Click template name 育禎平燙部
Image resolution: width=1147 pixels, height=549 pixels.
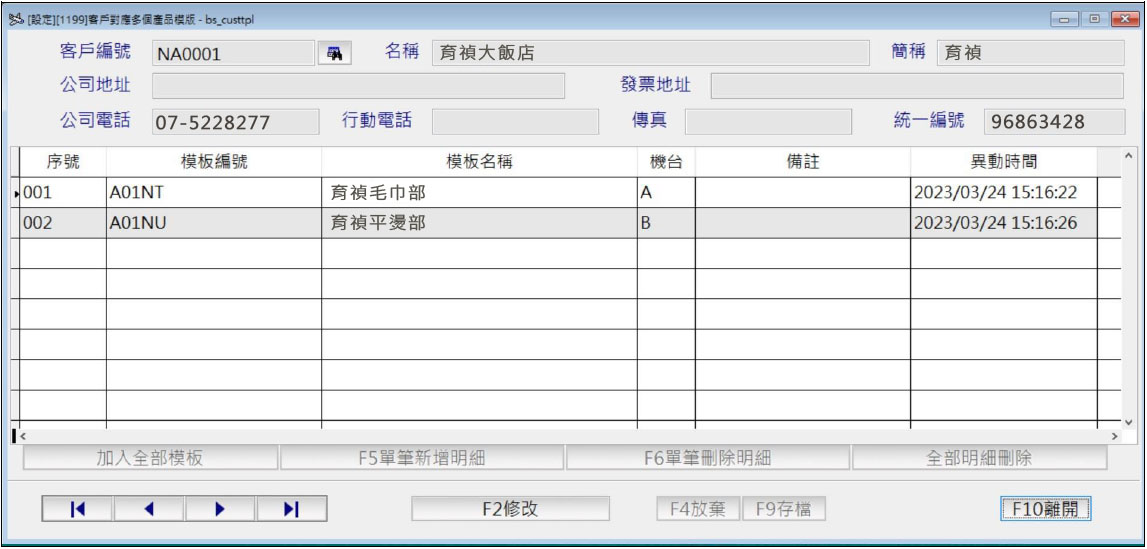pos(479,223)
